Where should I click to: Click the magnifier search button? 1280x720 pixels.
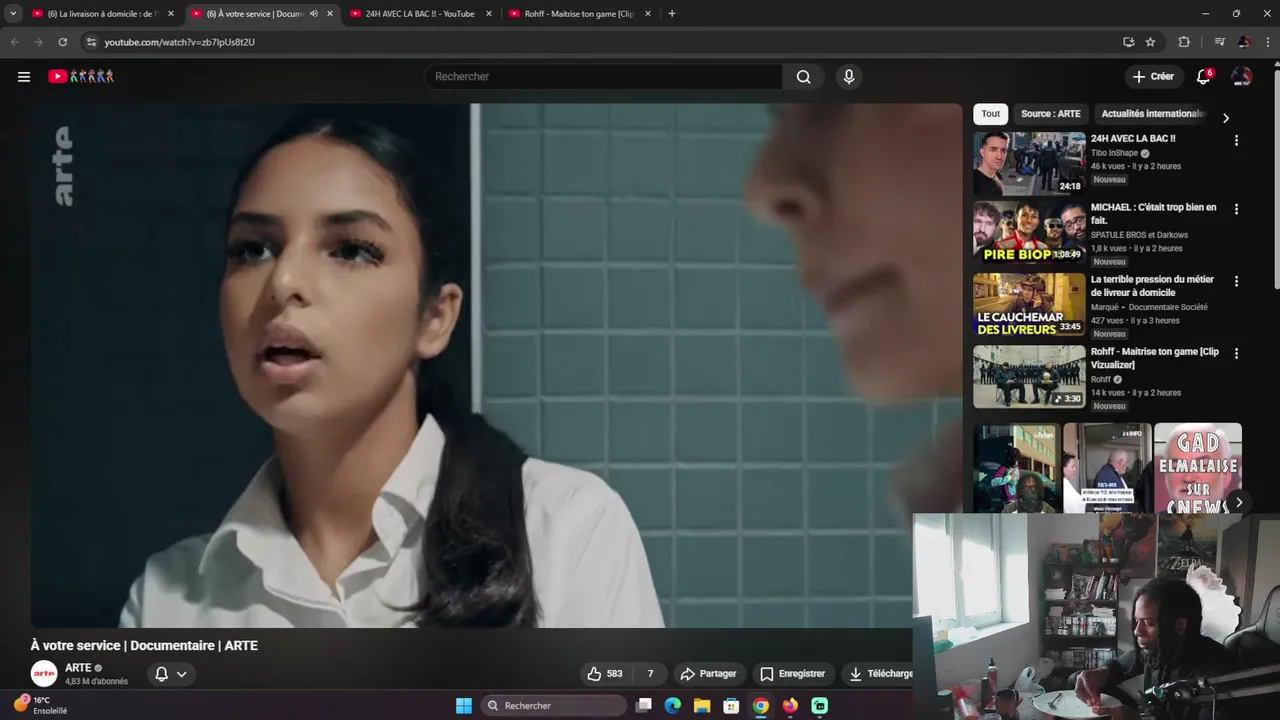803,76
